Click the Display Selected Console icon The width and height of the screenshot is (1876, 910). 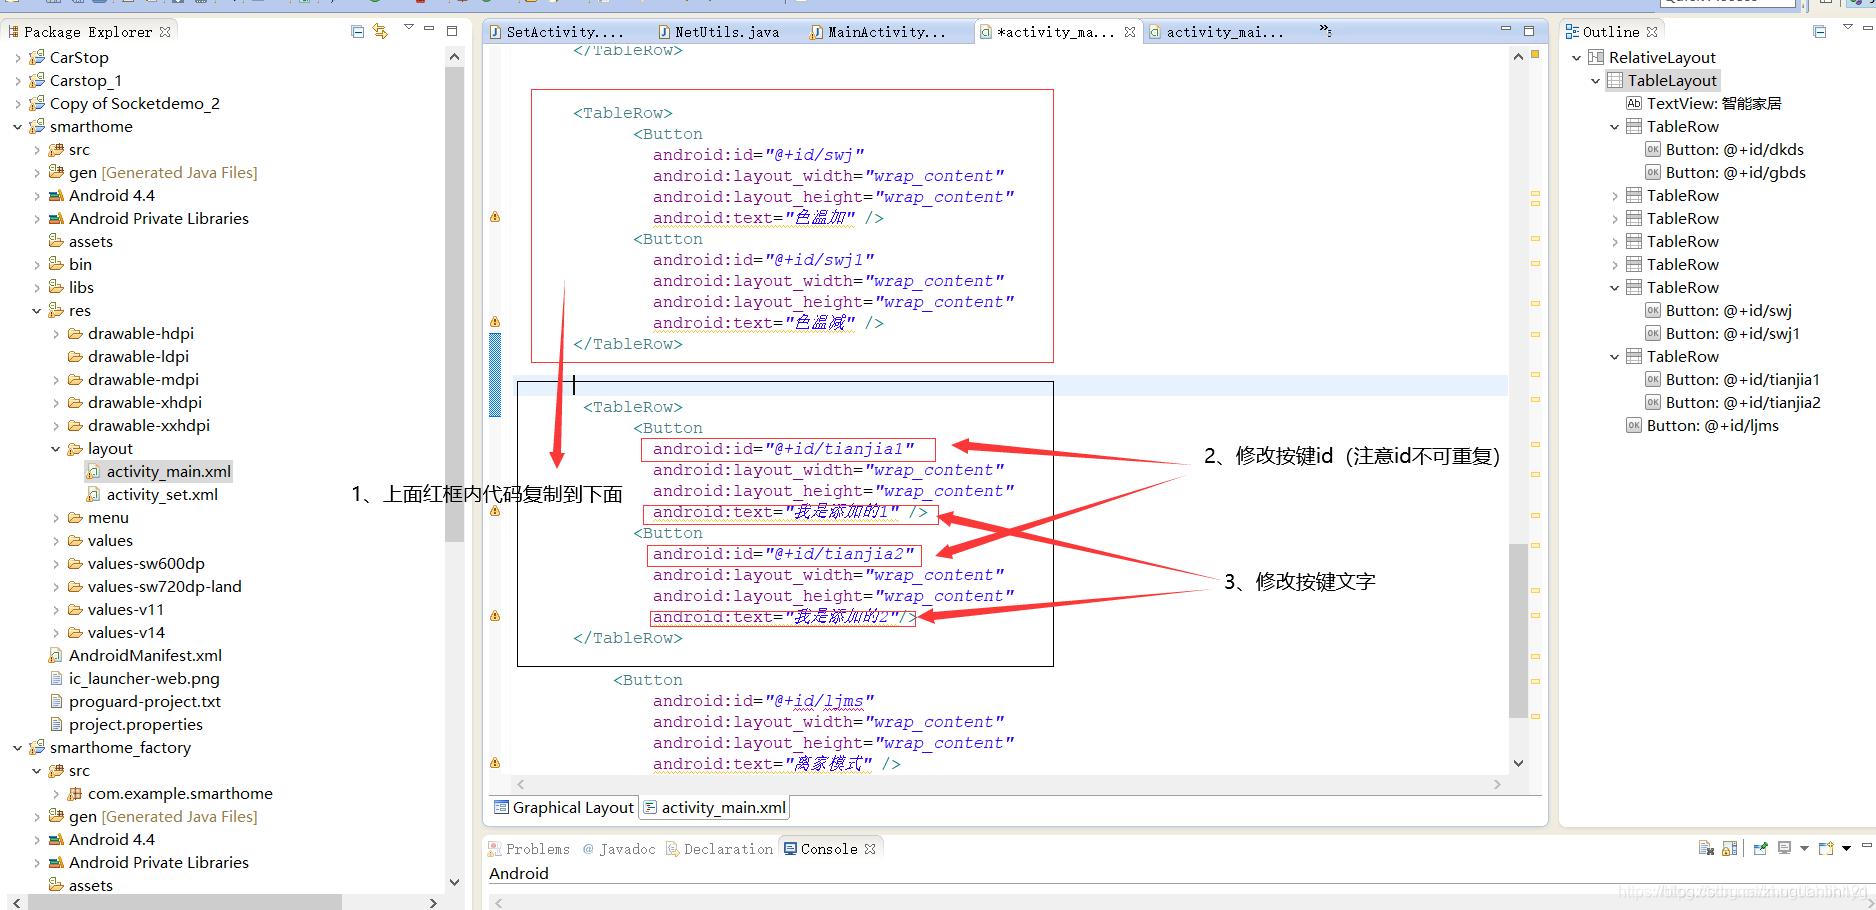[1784, 848]
